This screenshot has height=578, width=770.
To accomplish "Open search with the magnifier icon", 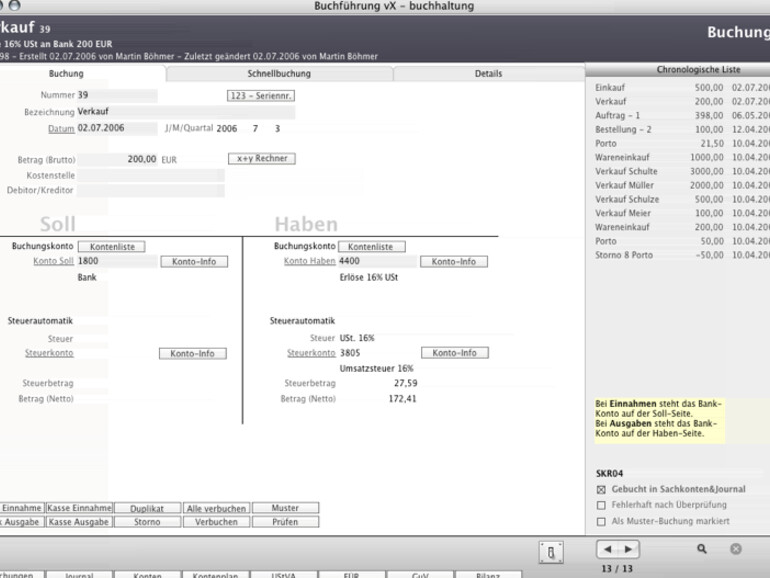I will [x=702, y=549].
